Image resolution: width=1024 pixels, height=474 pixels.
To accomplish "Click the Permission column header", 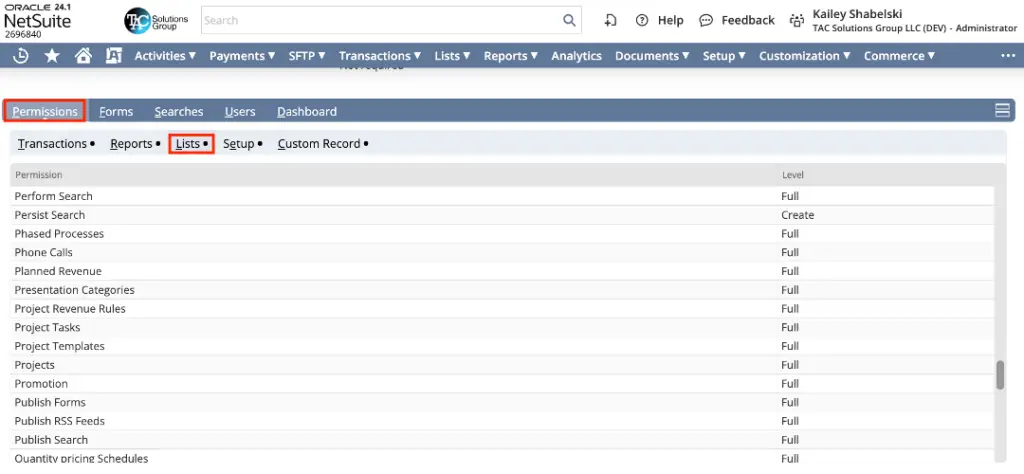I will [x=39, y=175].
